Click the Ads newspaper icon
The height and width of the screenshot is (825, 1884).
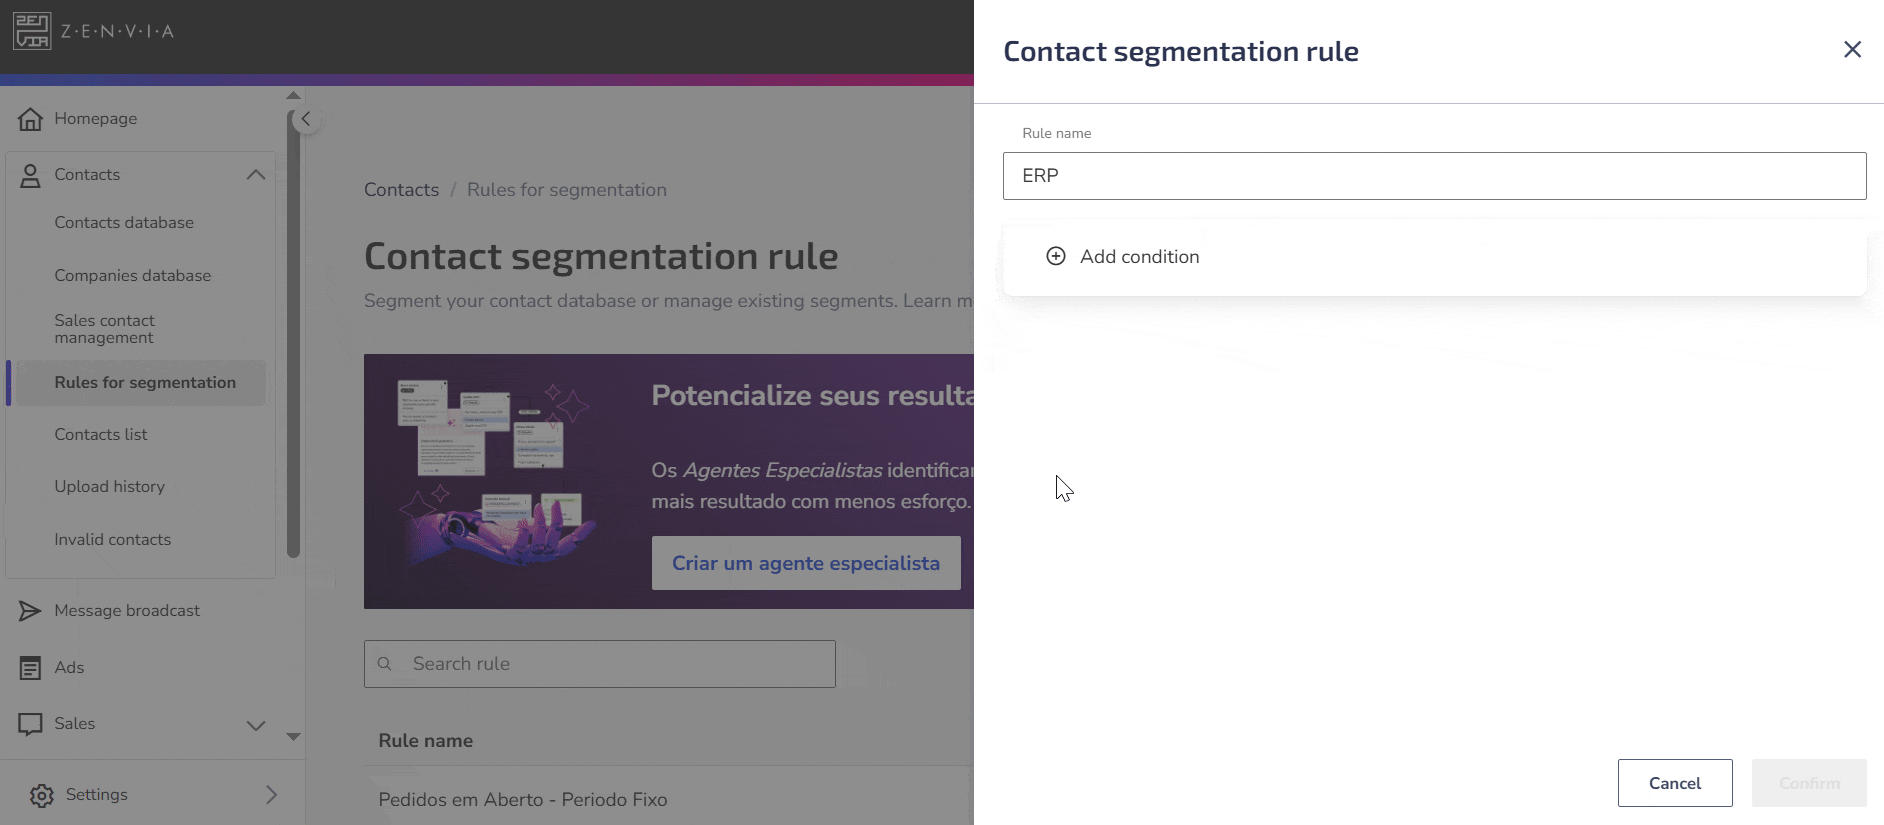pyautogui.click(x=31, y=668)
